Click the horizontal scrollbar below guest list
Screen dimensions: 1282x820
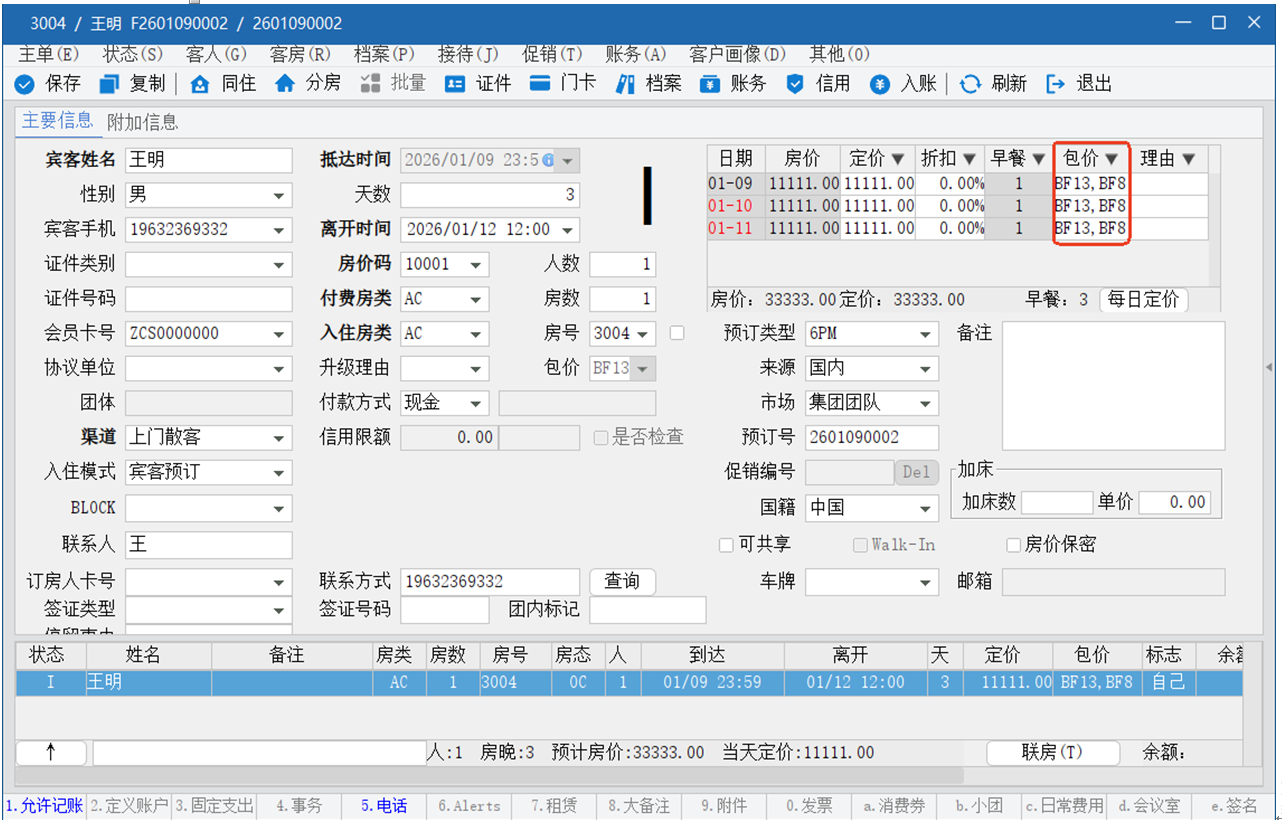(x=490, y=775)
